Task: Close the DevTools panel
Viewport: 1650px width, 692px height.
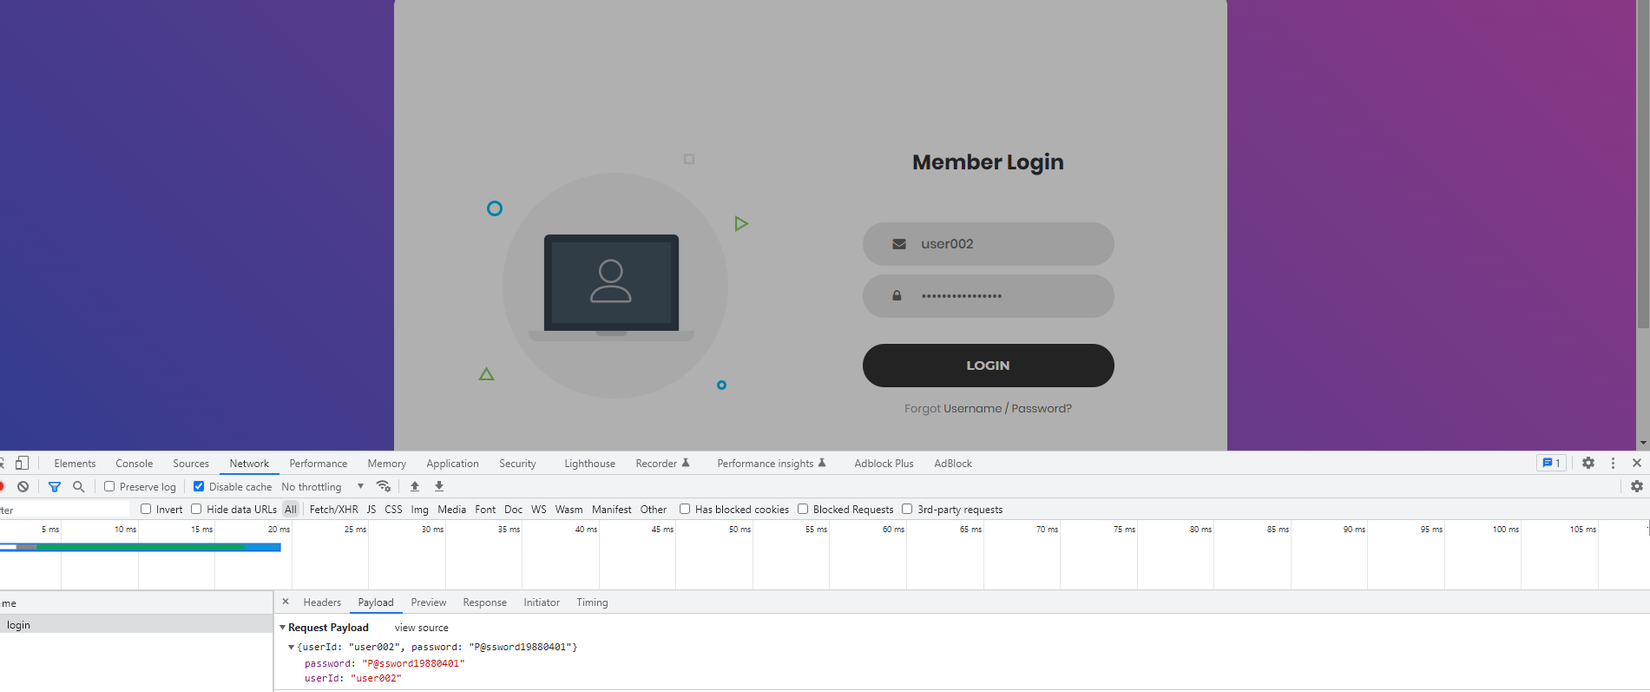Action: [1637, 463]
